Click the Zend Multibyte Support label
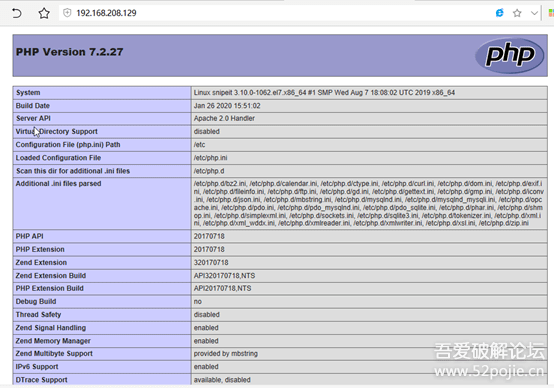The height and width of the screenshot is (388, 554). point(54,354)
